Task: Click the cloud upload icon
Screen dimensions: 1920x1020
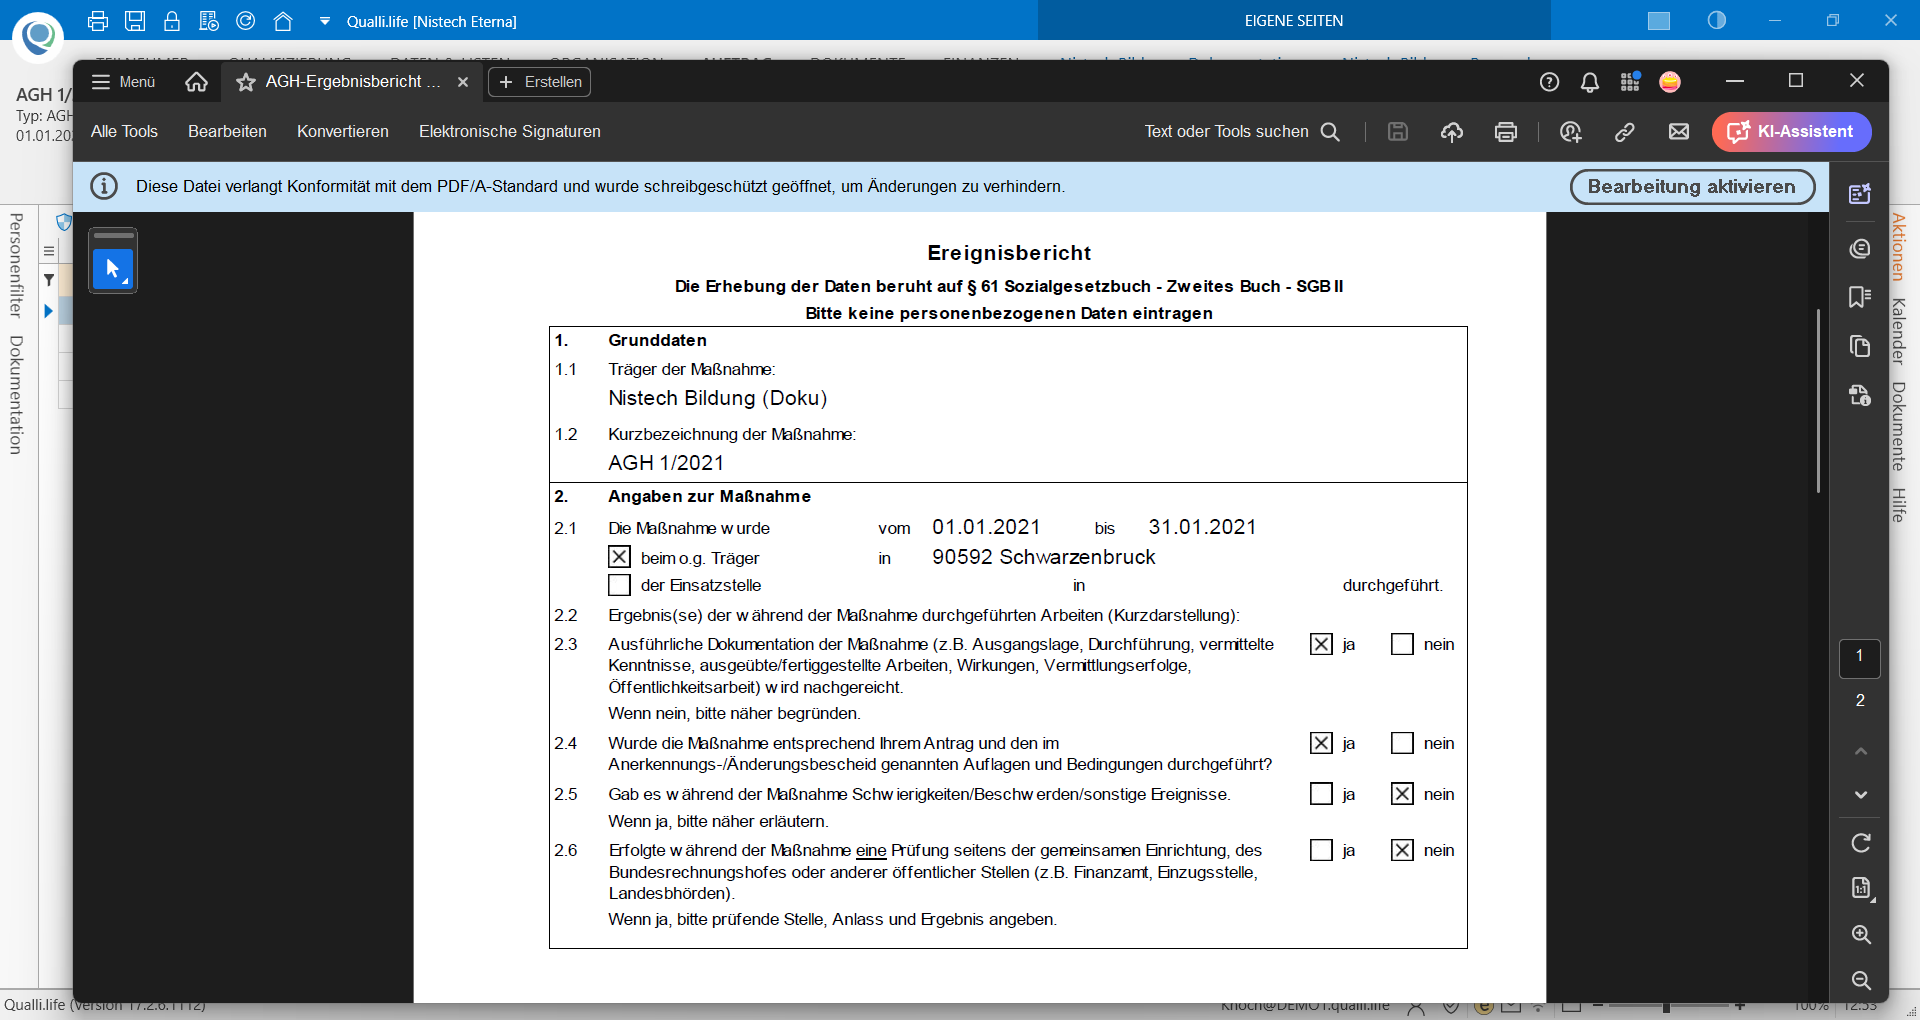Action: (1452, 131)
